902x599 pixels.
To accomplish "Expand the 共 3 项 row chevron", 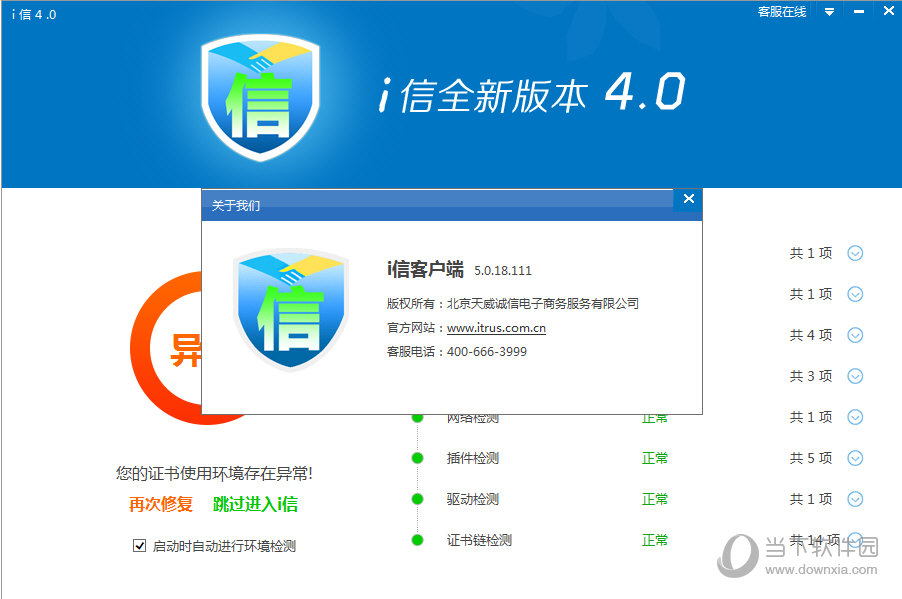I will (x=855, y=376).
